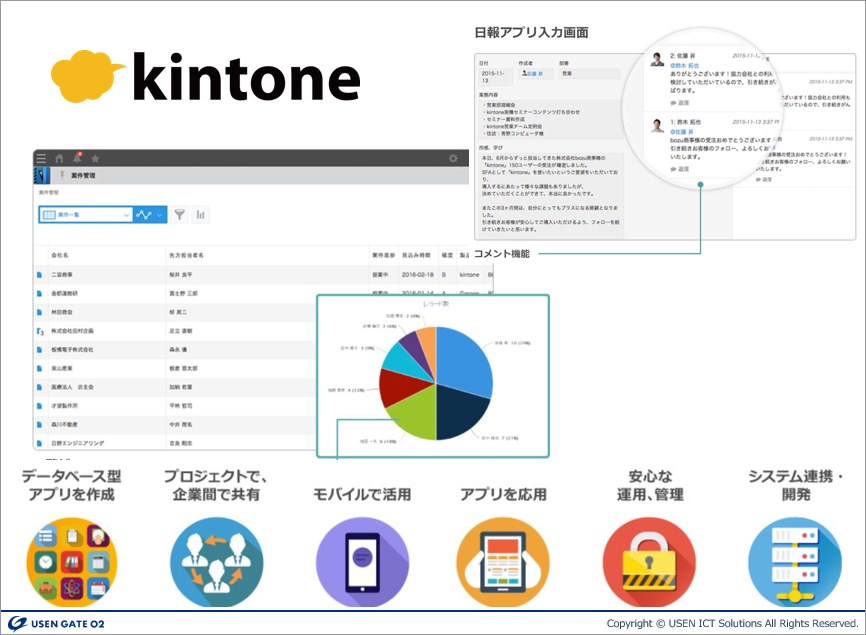866x635 pixels.
Task: Open record detail icon for 板橋電子株式会社 row
Action: click(39, 350)
